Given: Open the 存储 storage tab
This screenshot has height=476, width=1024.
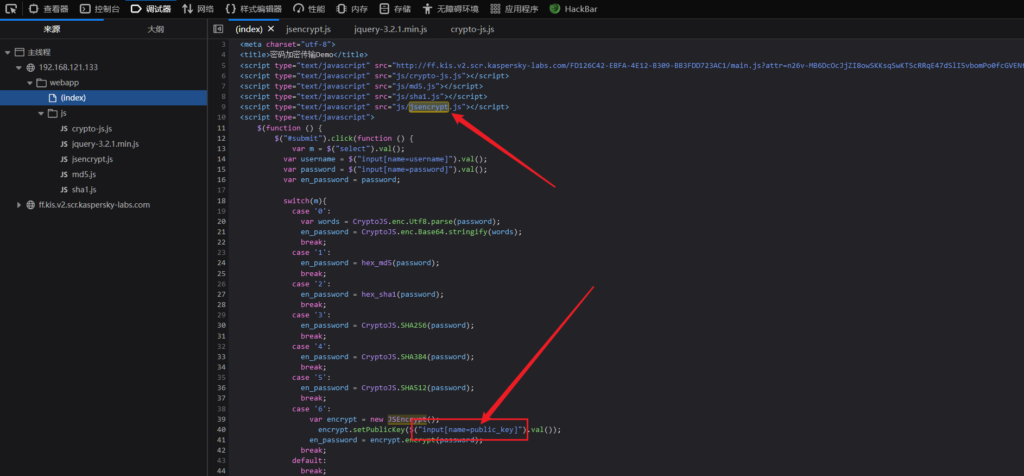Looking at the screenshot, I should (395, 9).
